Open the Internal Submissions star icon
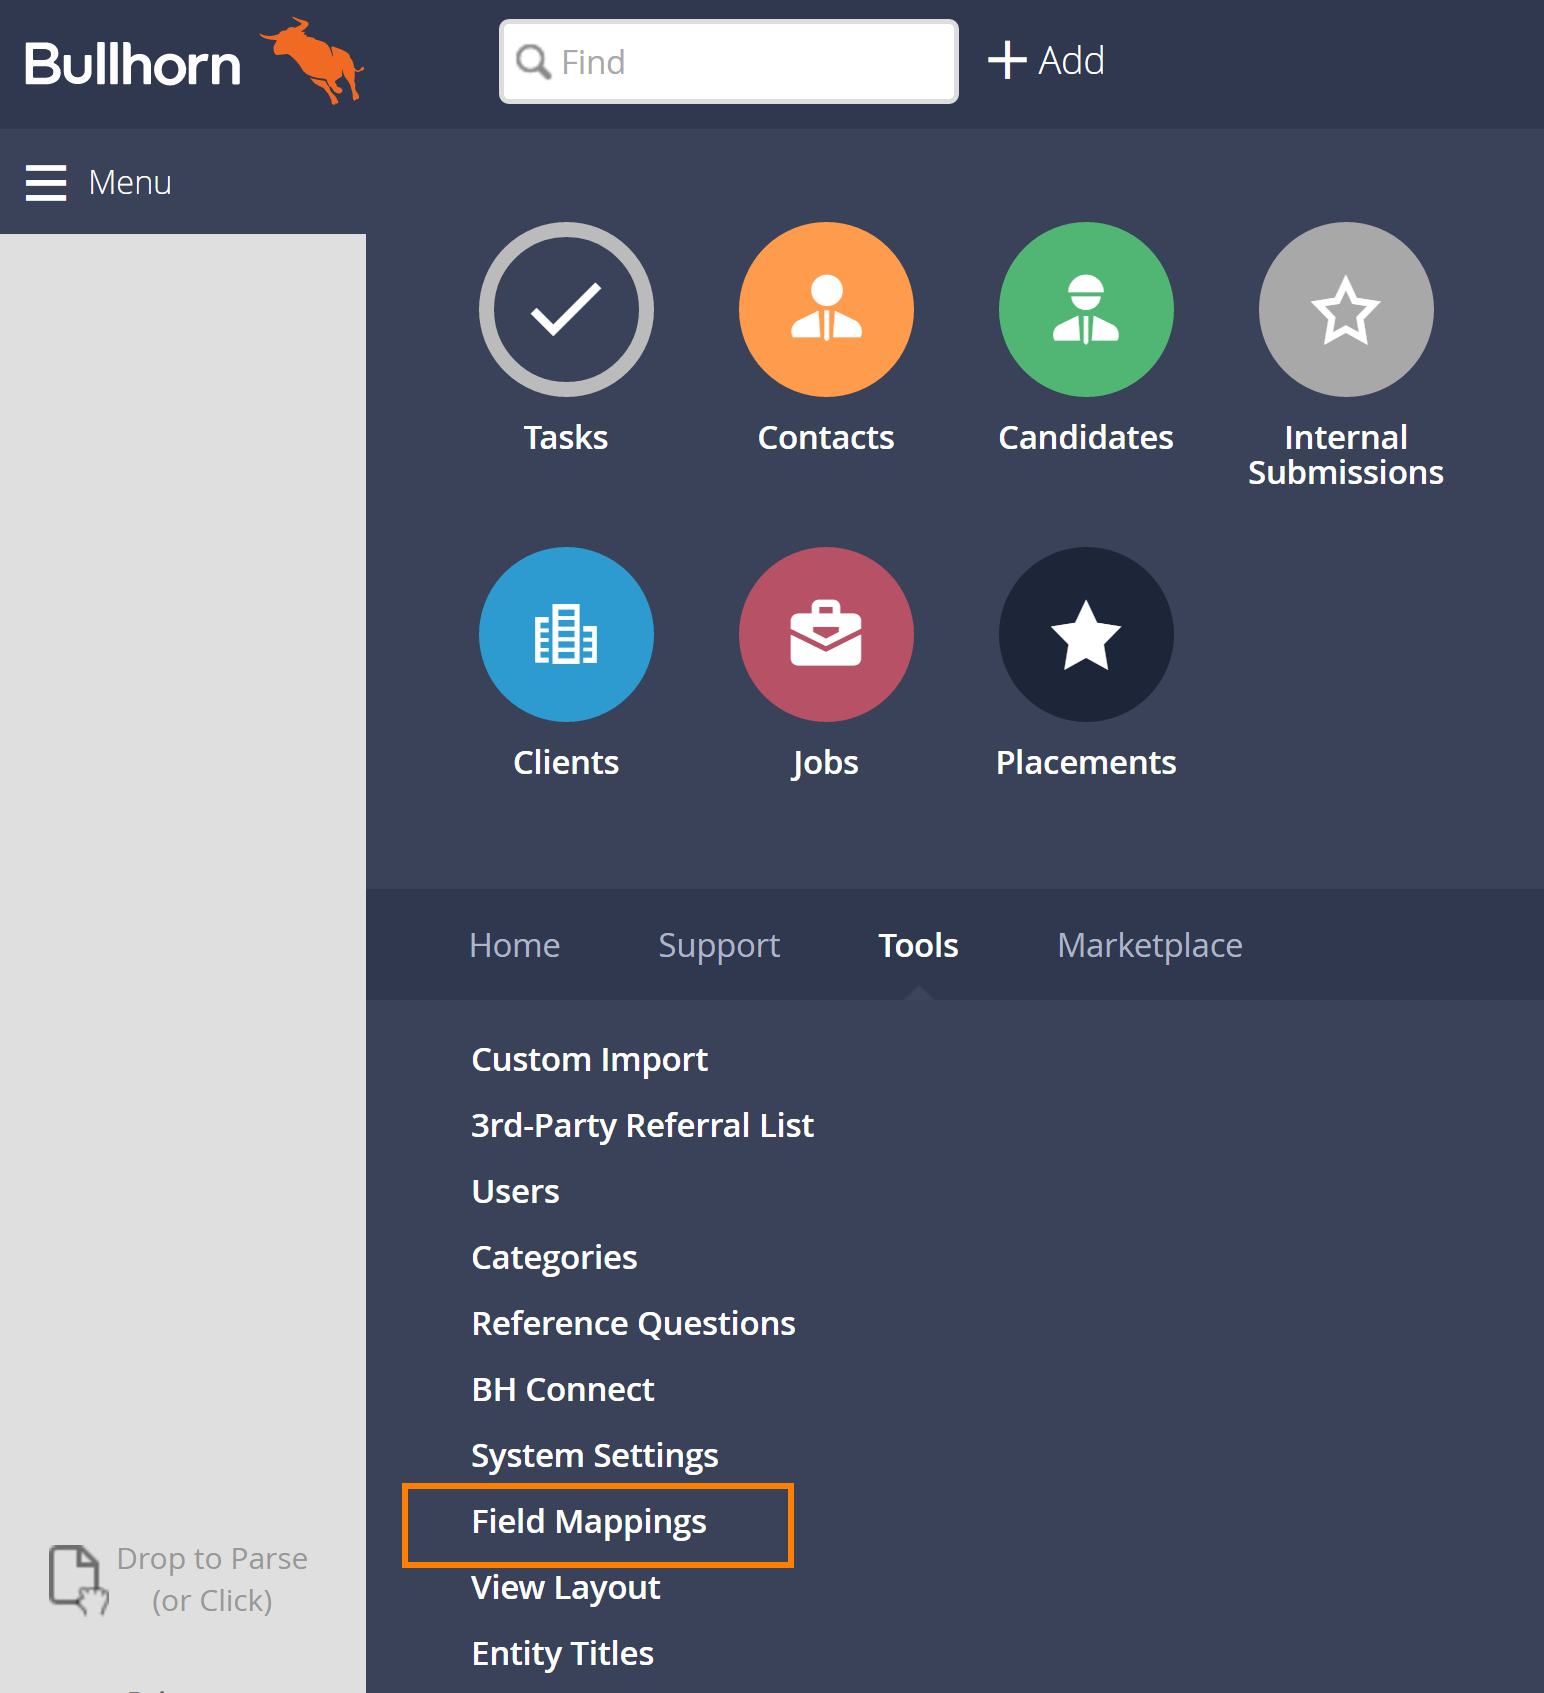Viewport: 1544px width, 1693px height. click(x=1346, y=309)
